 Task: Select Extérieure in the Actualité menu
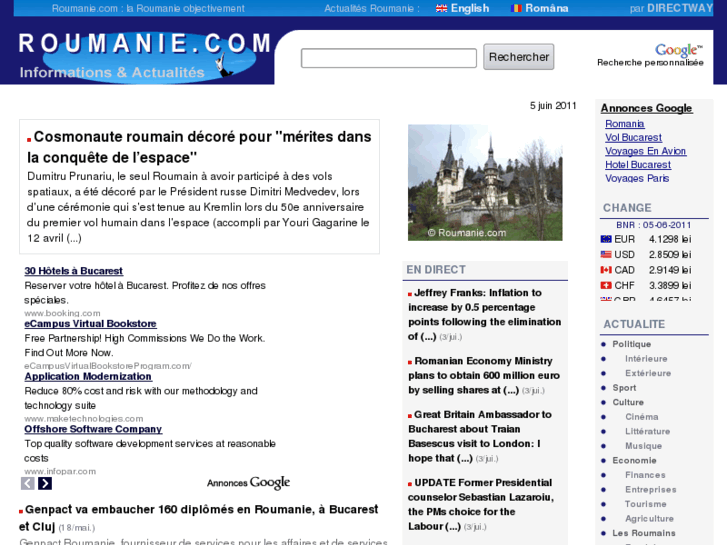648,373
